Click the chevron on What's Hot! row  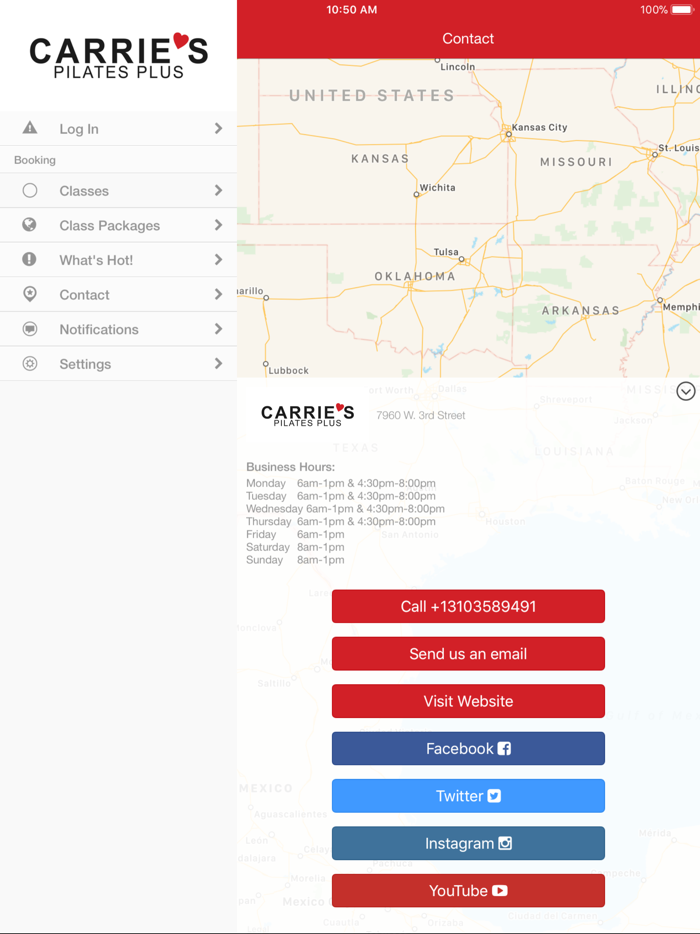pos(219,259)
